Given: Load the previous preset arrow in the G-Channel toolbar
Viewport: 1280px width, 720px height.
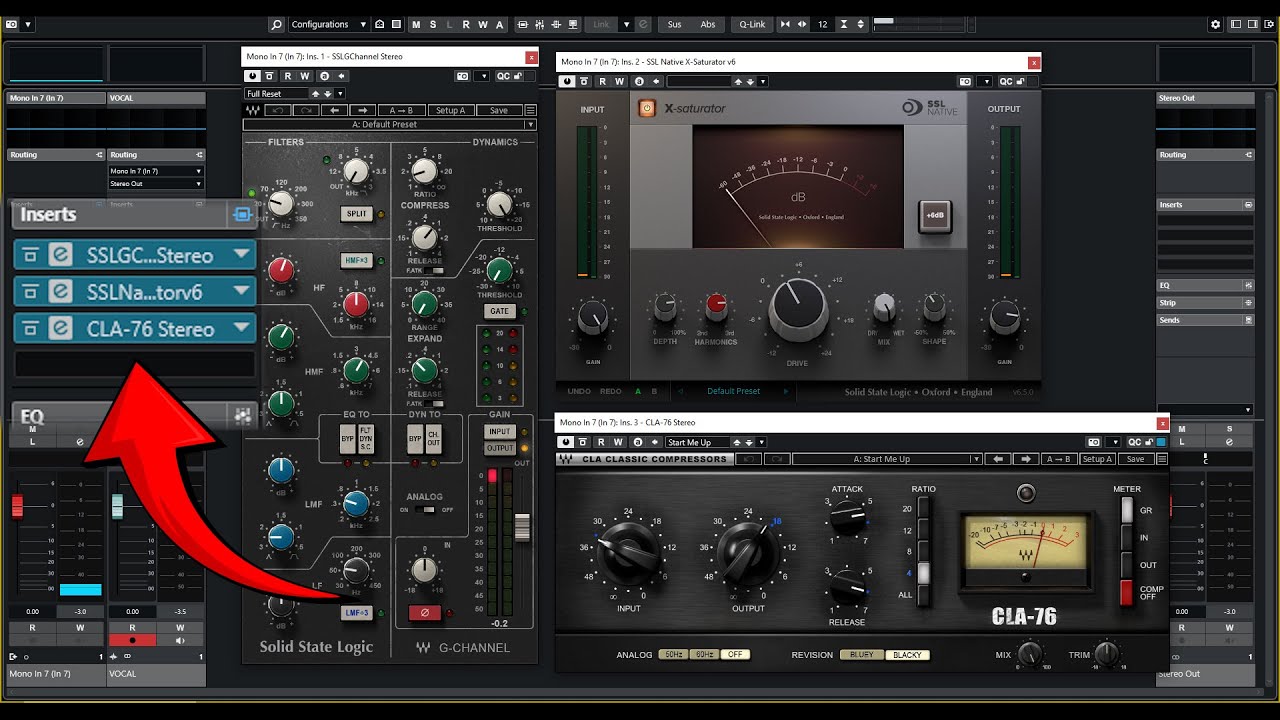Looking at the screenshot, I should coord(334,110).
